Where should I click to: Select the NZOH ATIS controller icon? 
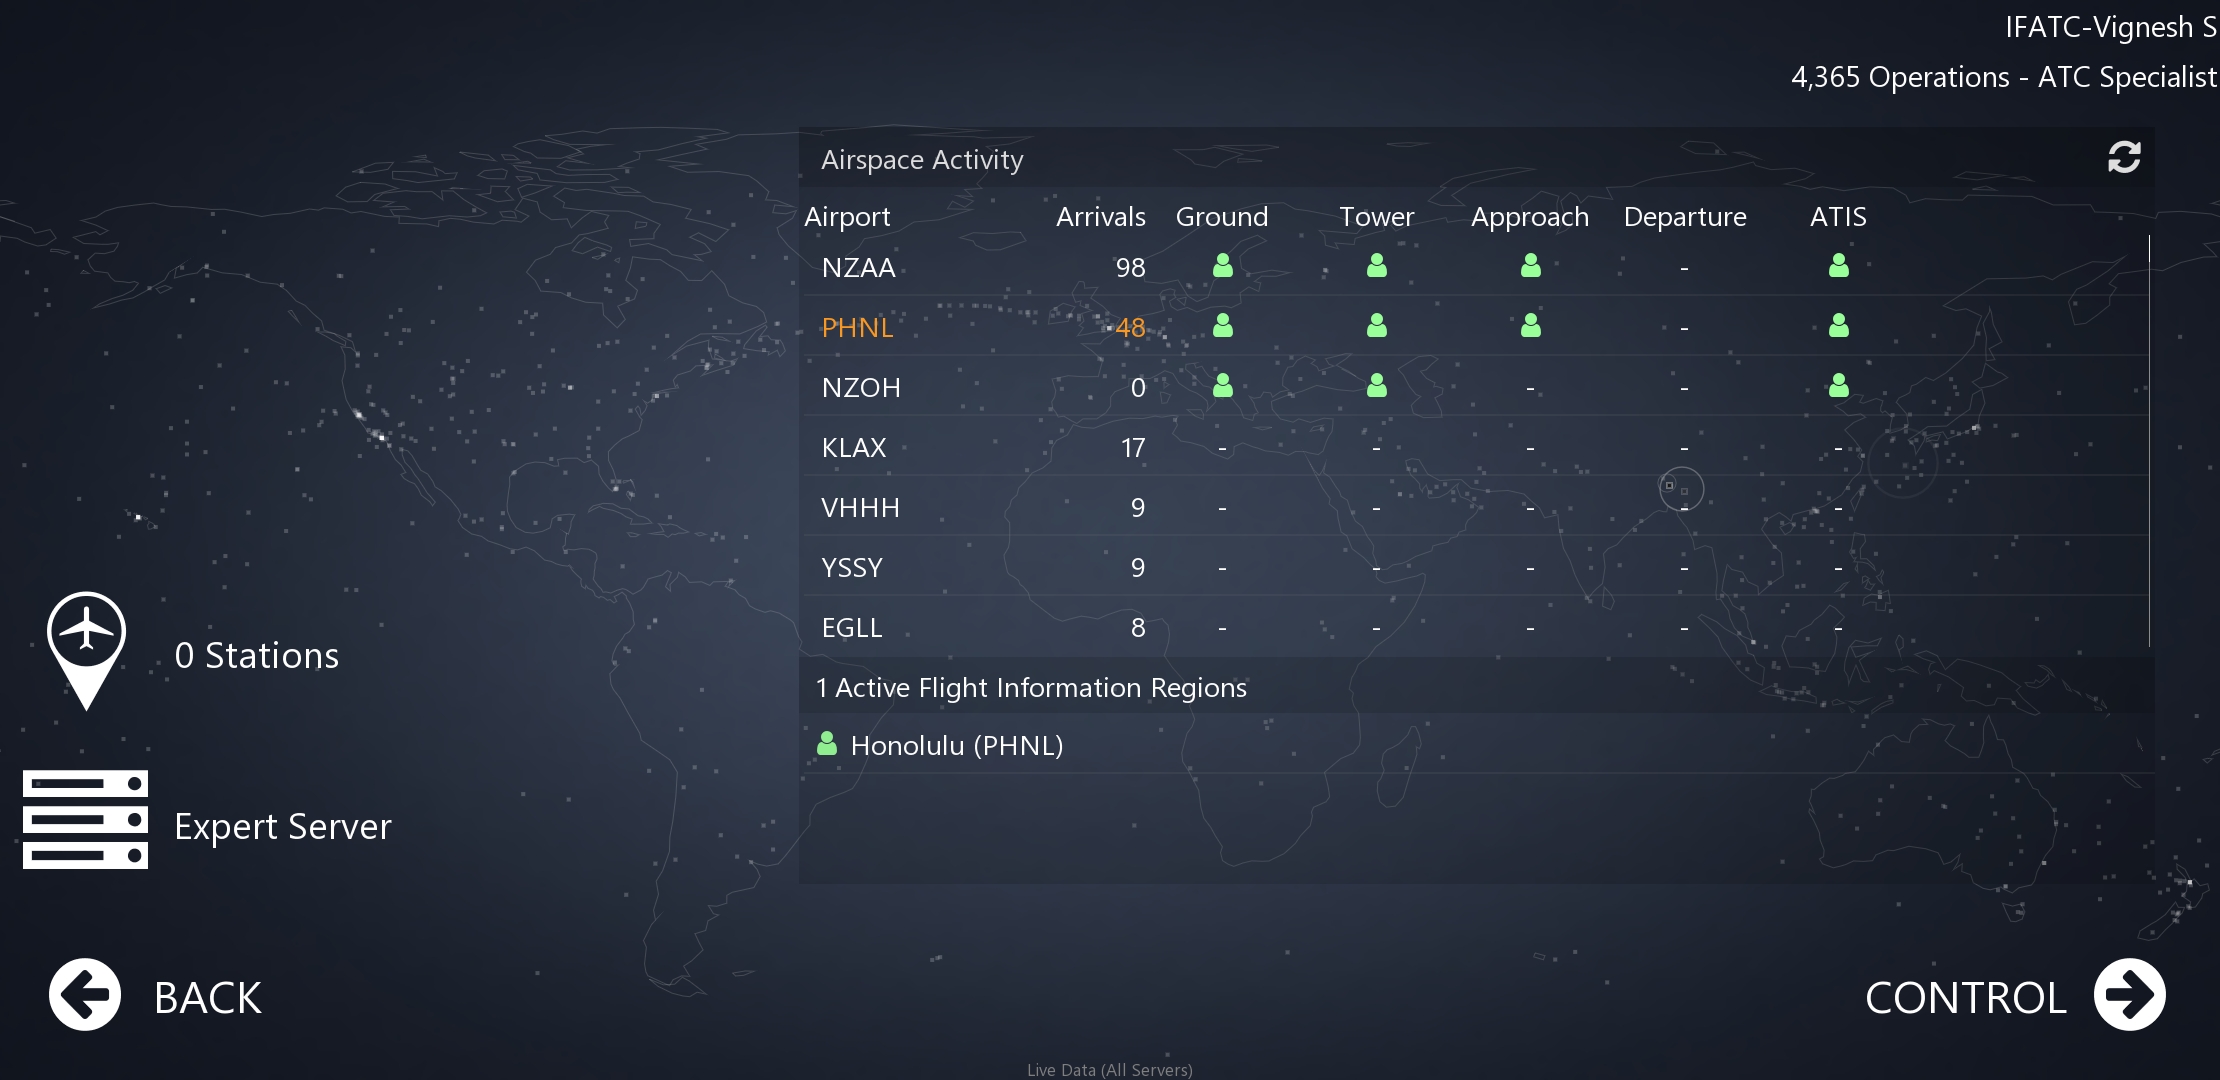click(x=1838, y=386)
